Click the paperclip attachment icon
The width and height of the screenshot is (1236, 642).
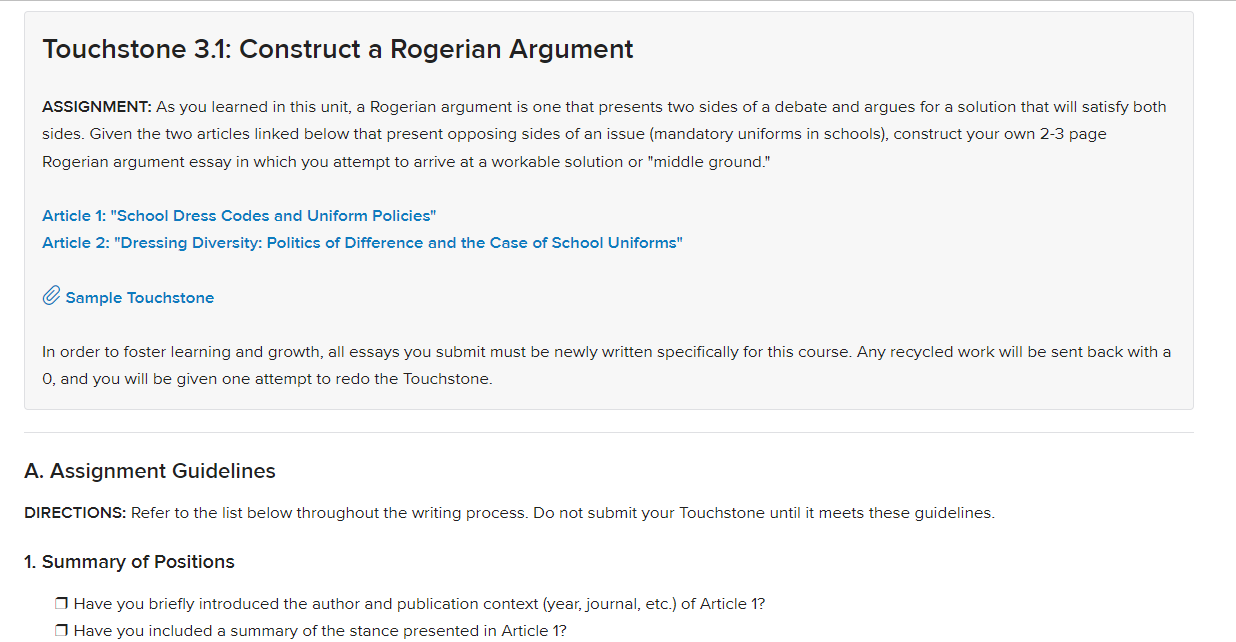pos(51,297)
